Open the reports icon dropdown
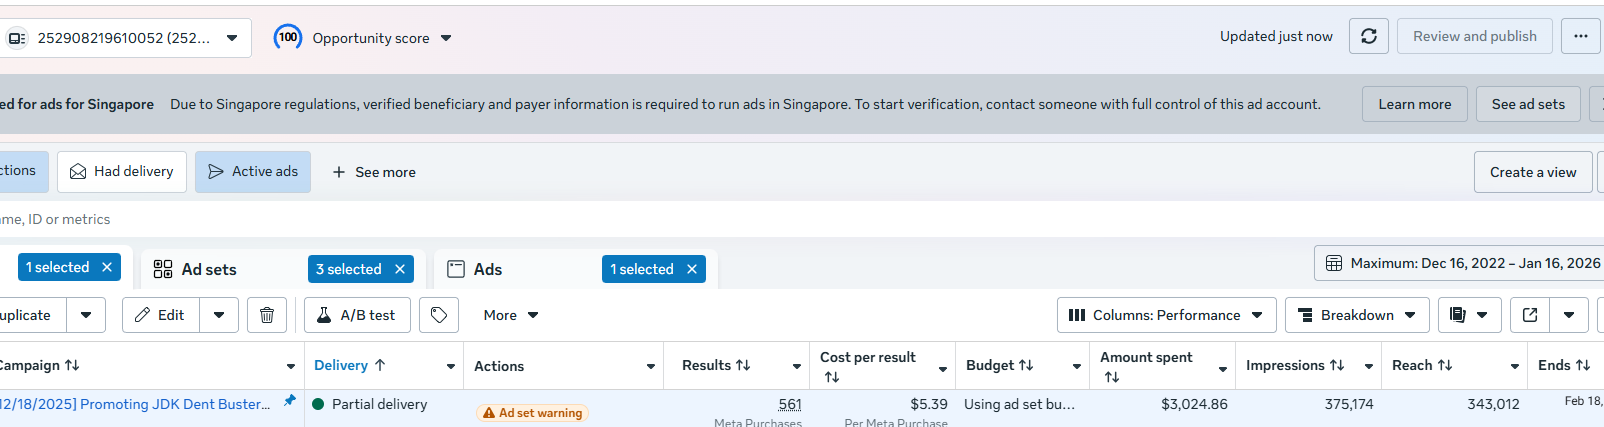Viewport: 1604px width, 427px height. (x=1468, y=315)
